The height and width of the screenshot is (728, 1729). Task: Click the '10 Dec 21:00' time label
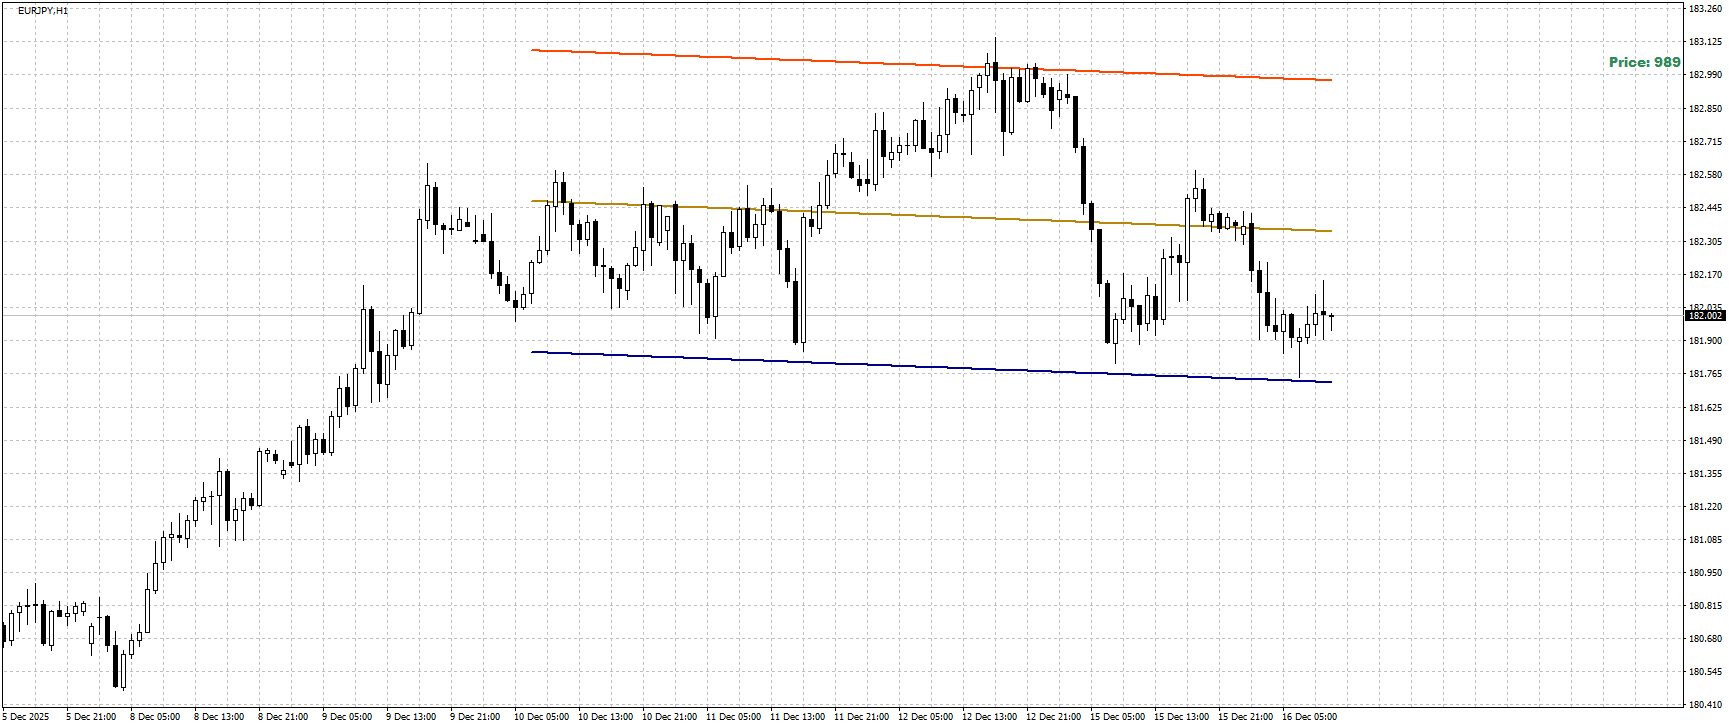[x=669, y=717]
